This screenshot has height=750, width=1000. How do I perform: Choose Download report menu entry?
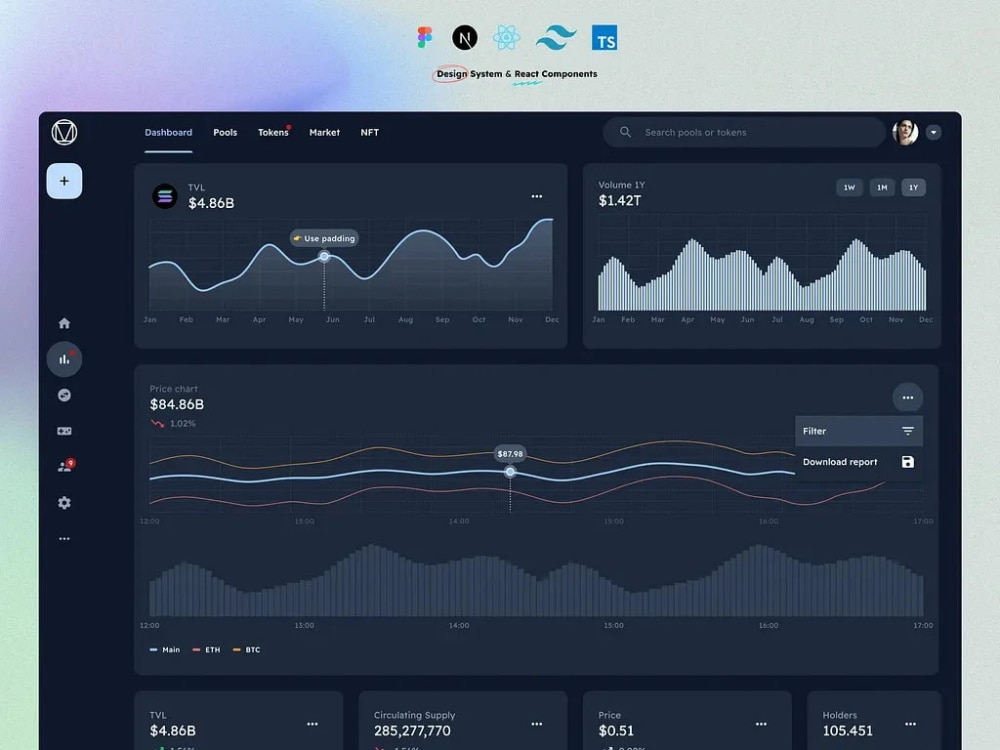[859, 462]
